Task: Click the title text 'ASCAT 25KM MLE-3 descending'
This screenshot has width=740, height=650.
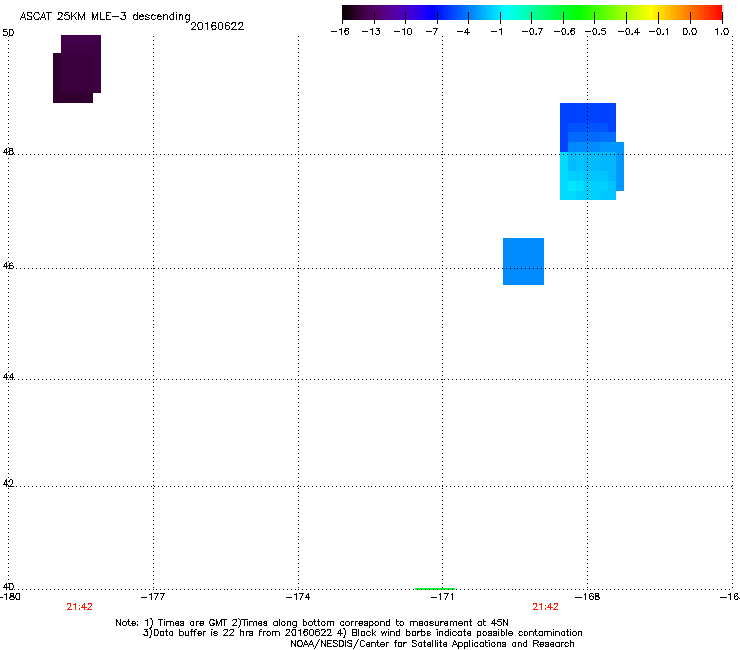Action: pos(105,16)
